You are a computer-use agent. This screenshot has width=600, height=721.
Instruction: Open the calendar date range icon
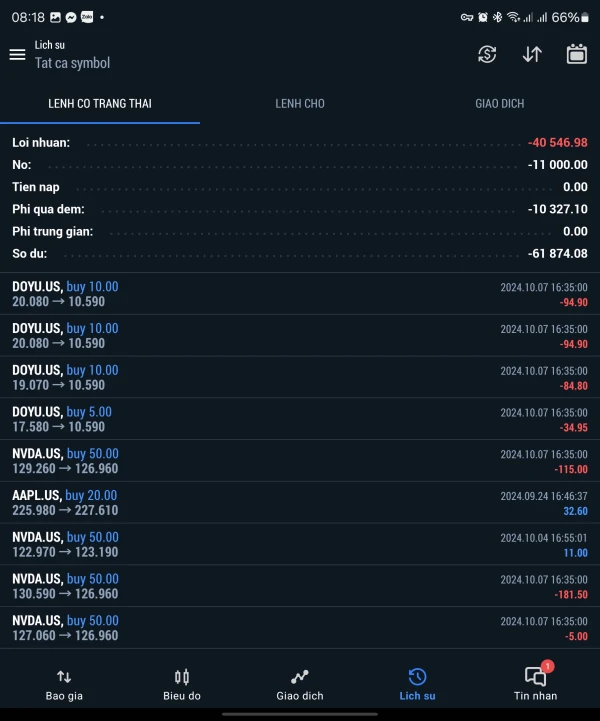point(577,54)
